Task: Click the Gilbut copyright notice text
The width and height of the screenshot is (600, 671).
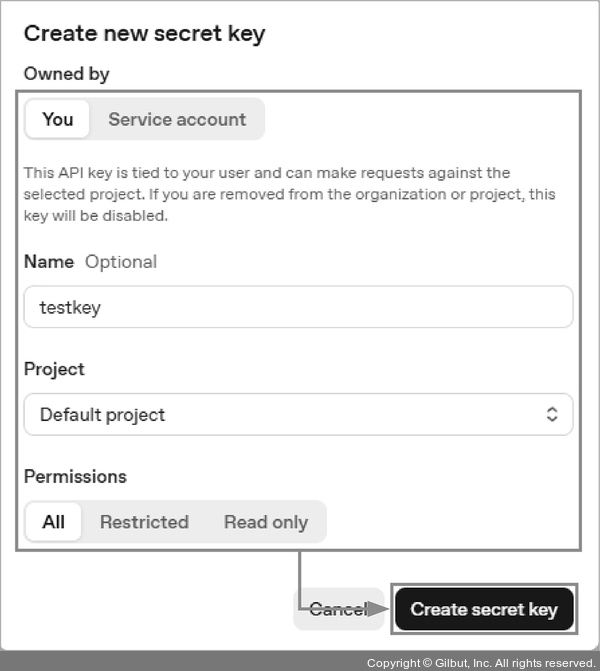Action: tap(480, 663)
